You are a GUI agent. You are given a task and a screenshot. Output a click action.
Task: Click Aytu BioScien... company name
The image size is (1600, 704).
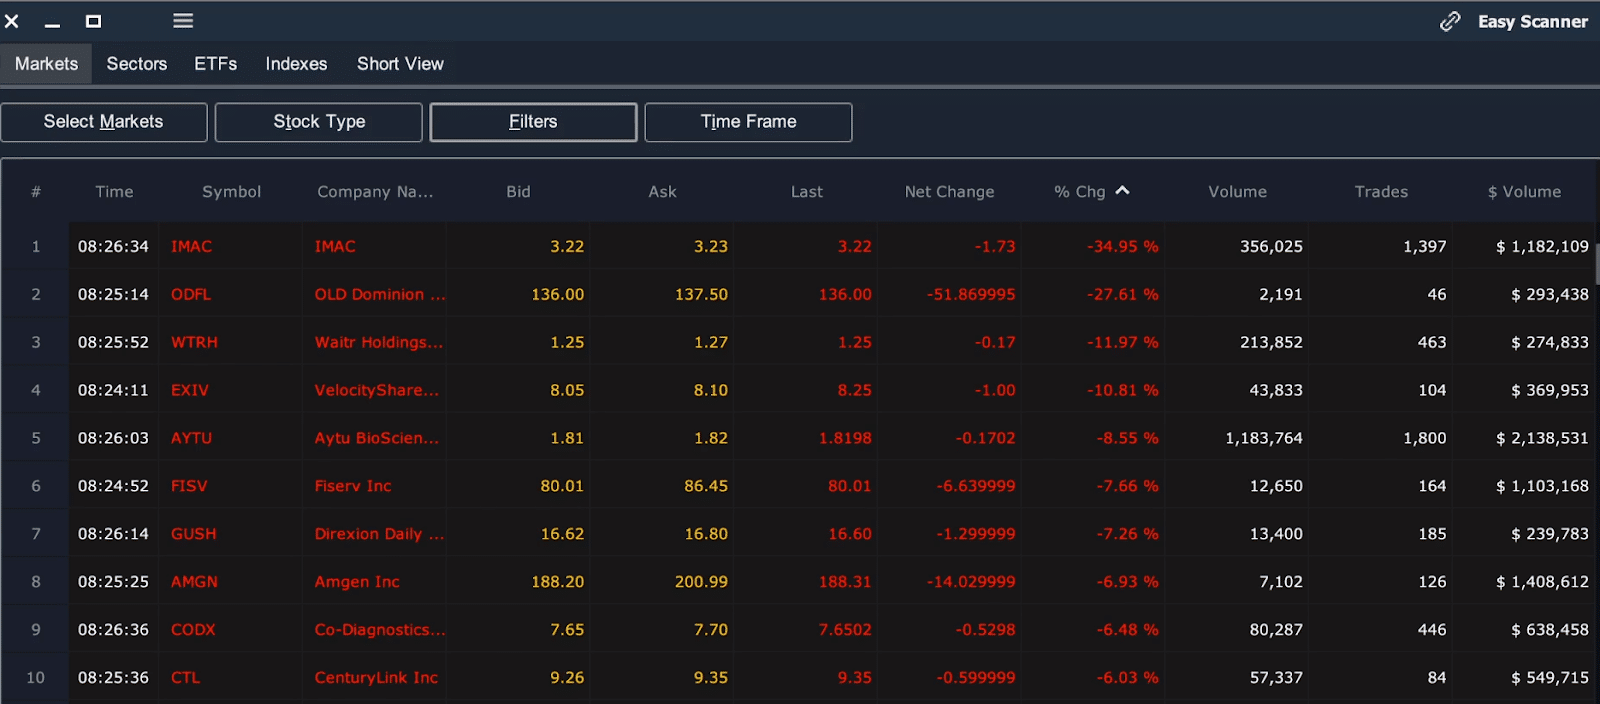pos(377,439)
